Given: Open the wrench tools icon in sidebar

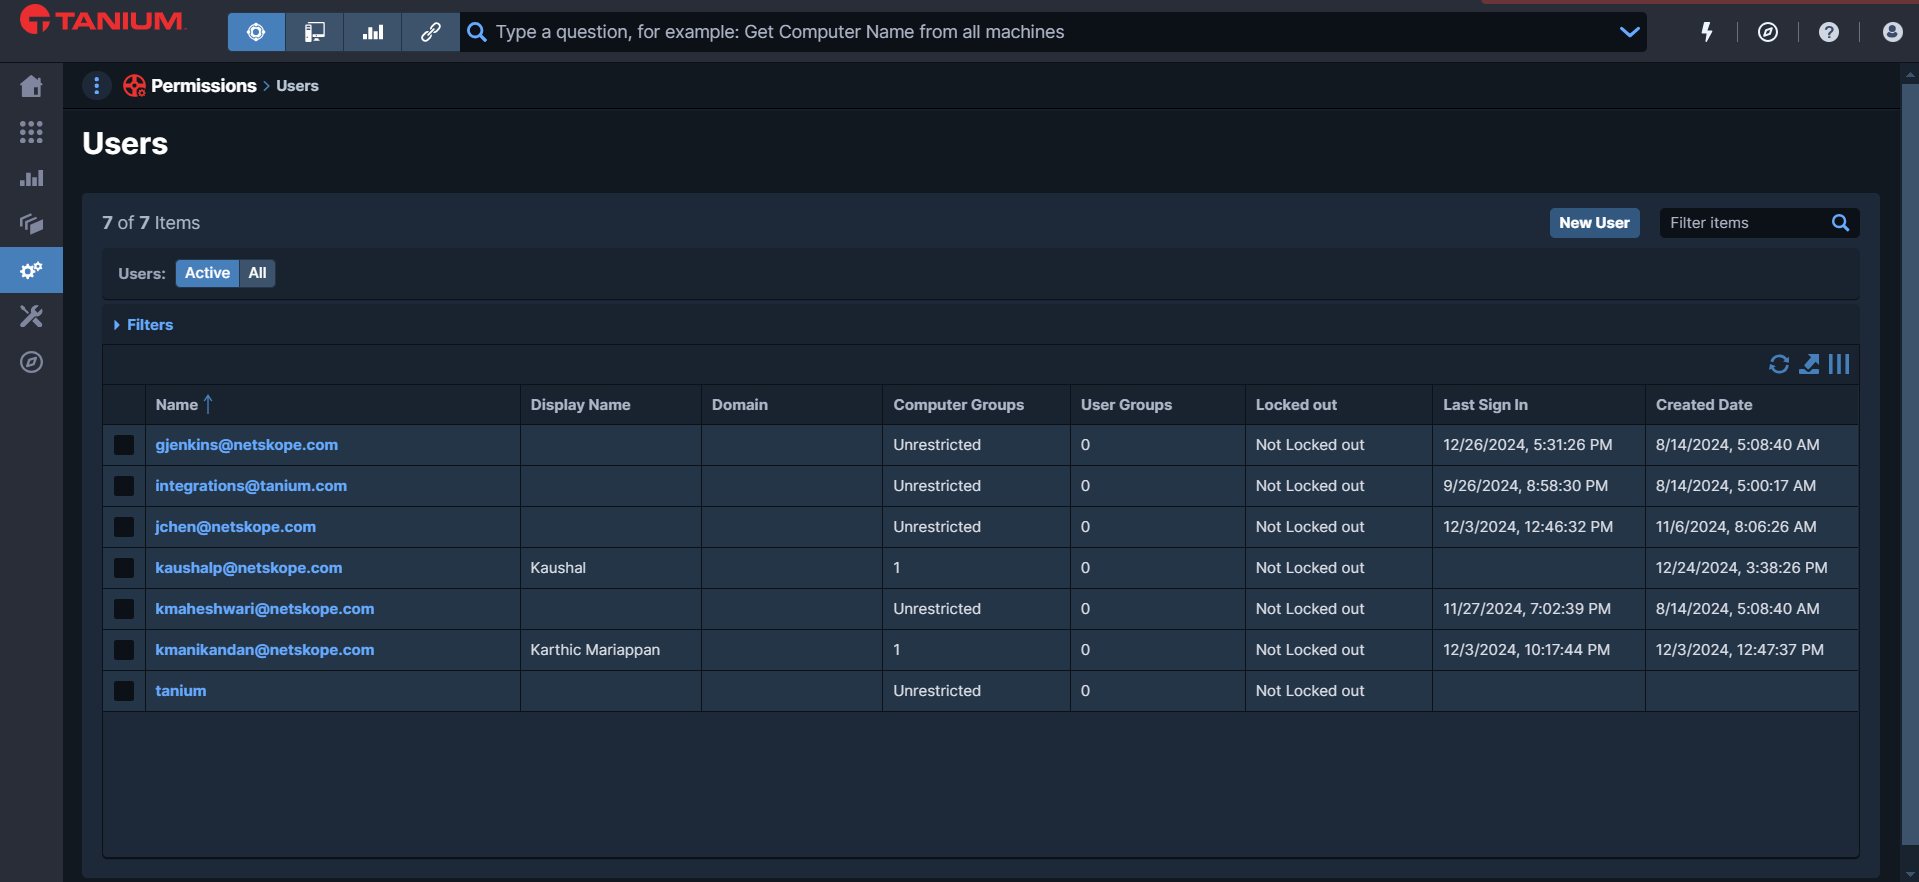Looking at the screenshot, I should point(31,317).
